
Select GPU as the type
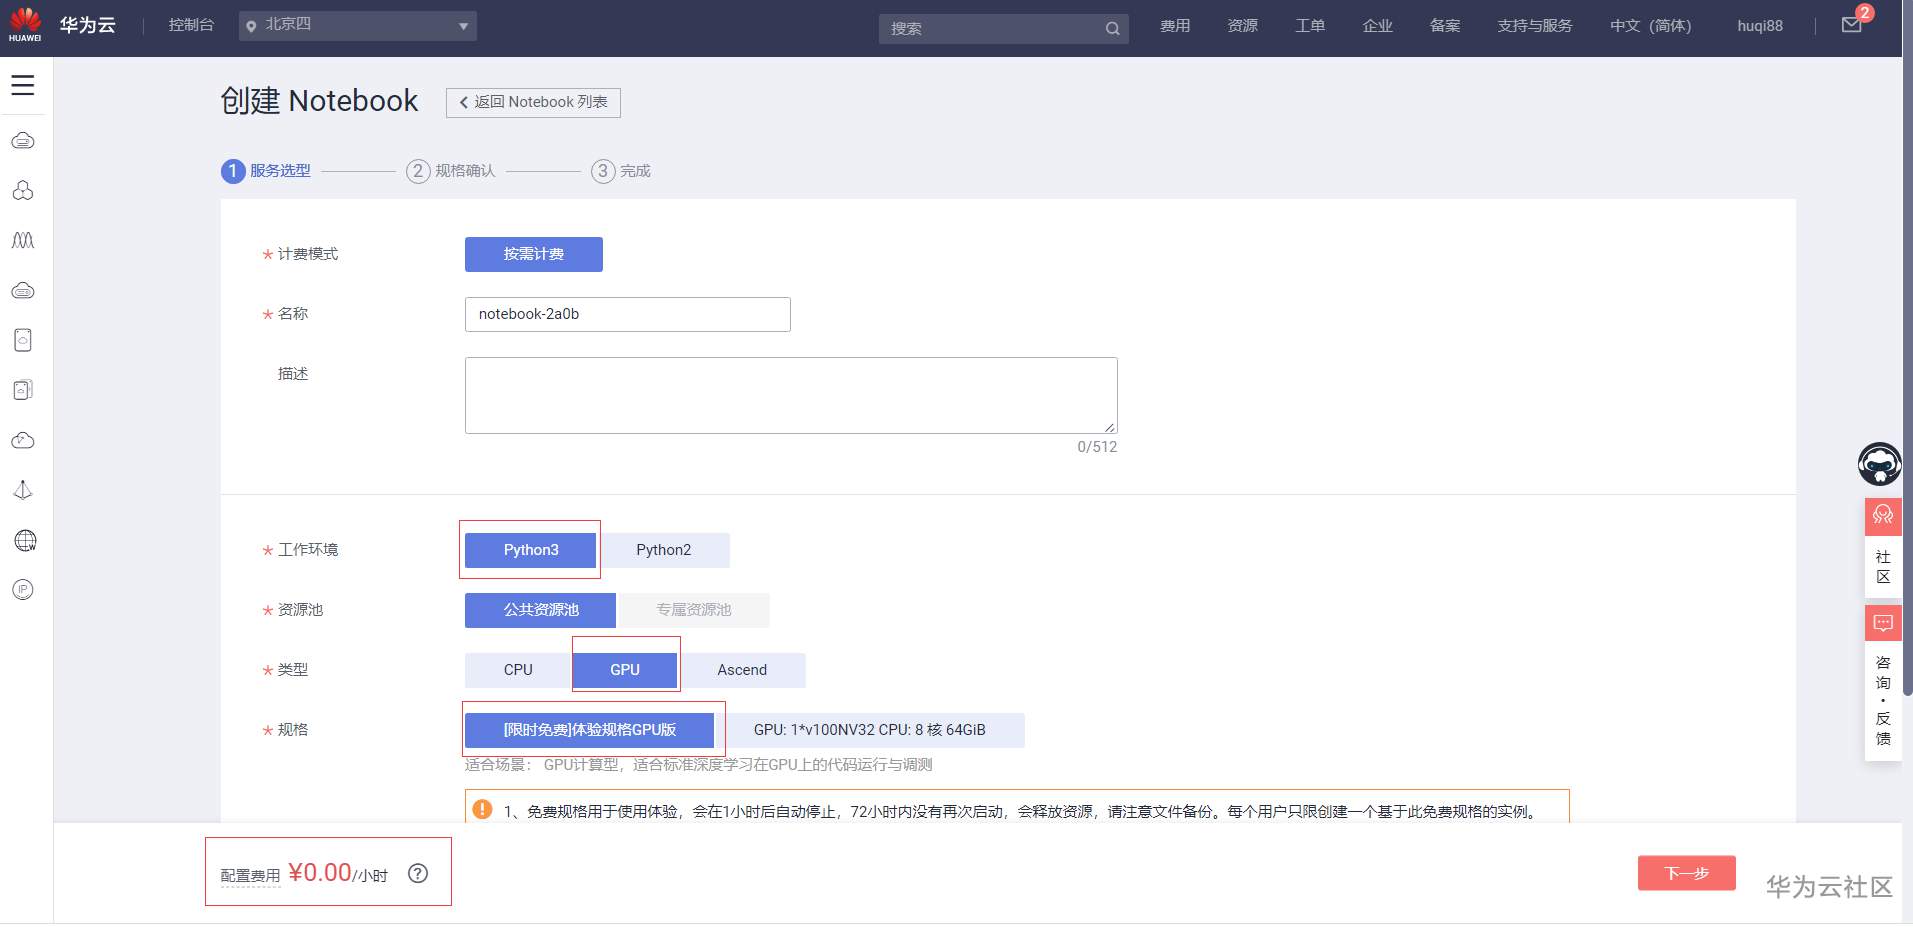[625, 670]
